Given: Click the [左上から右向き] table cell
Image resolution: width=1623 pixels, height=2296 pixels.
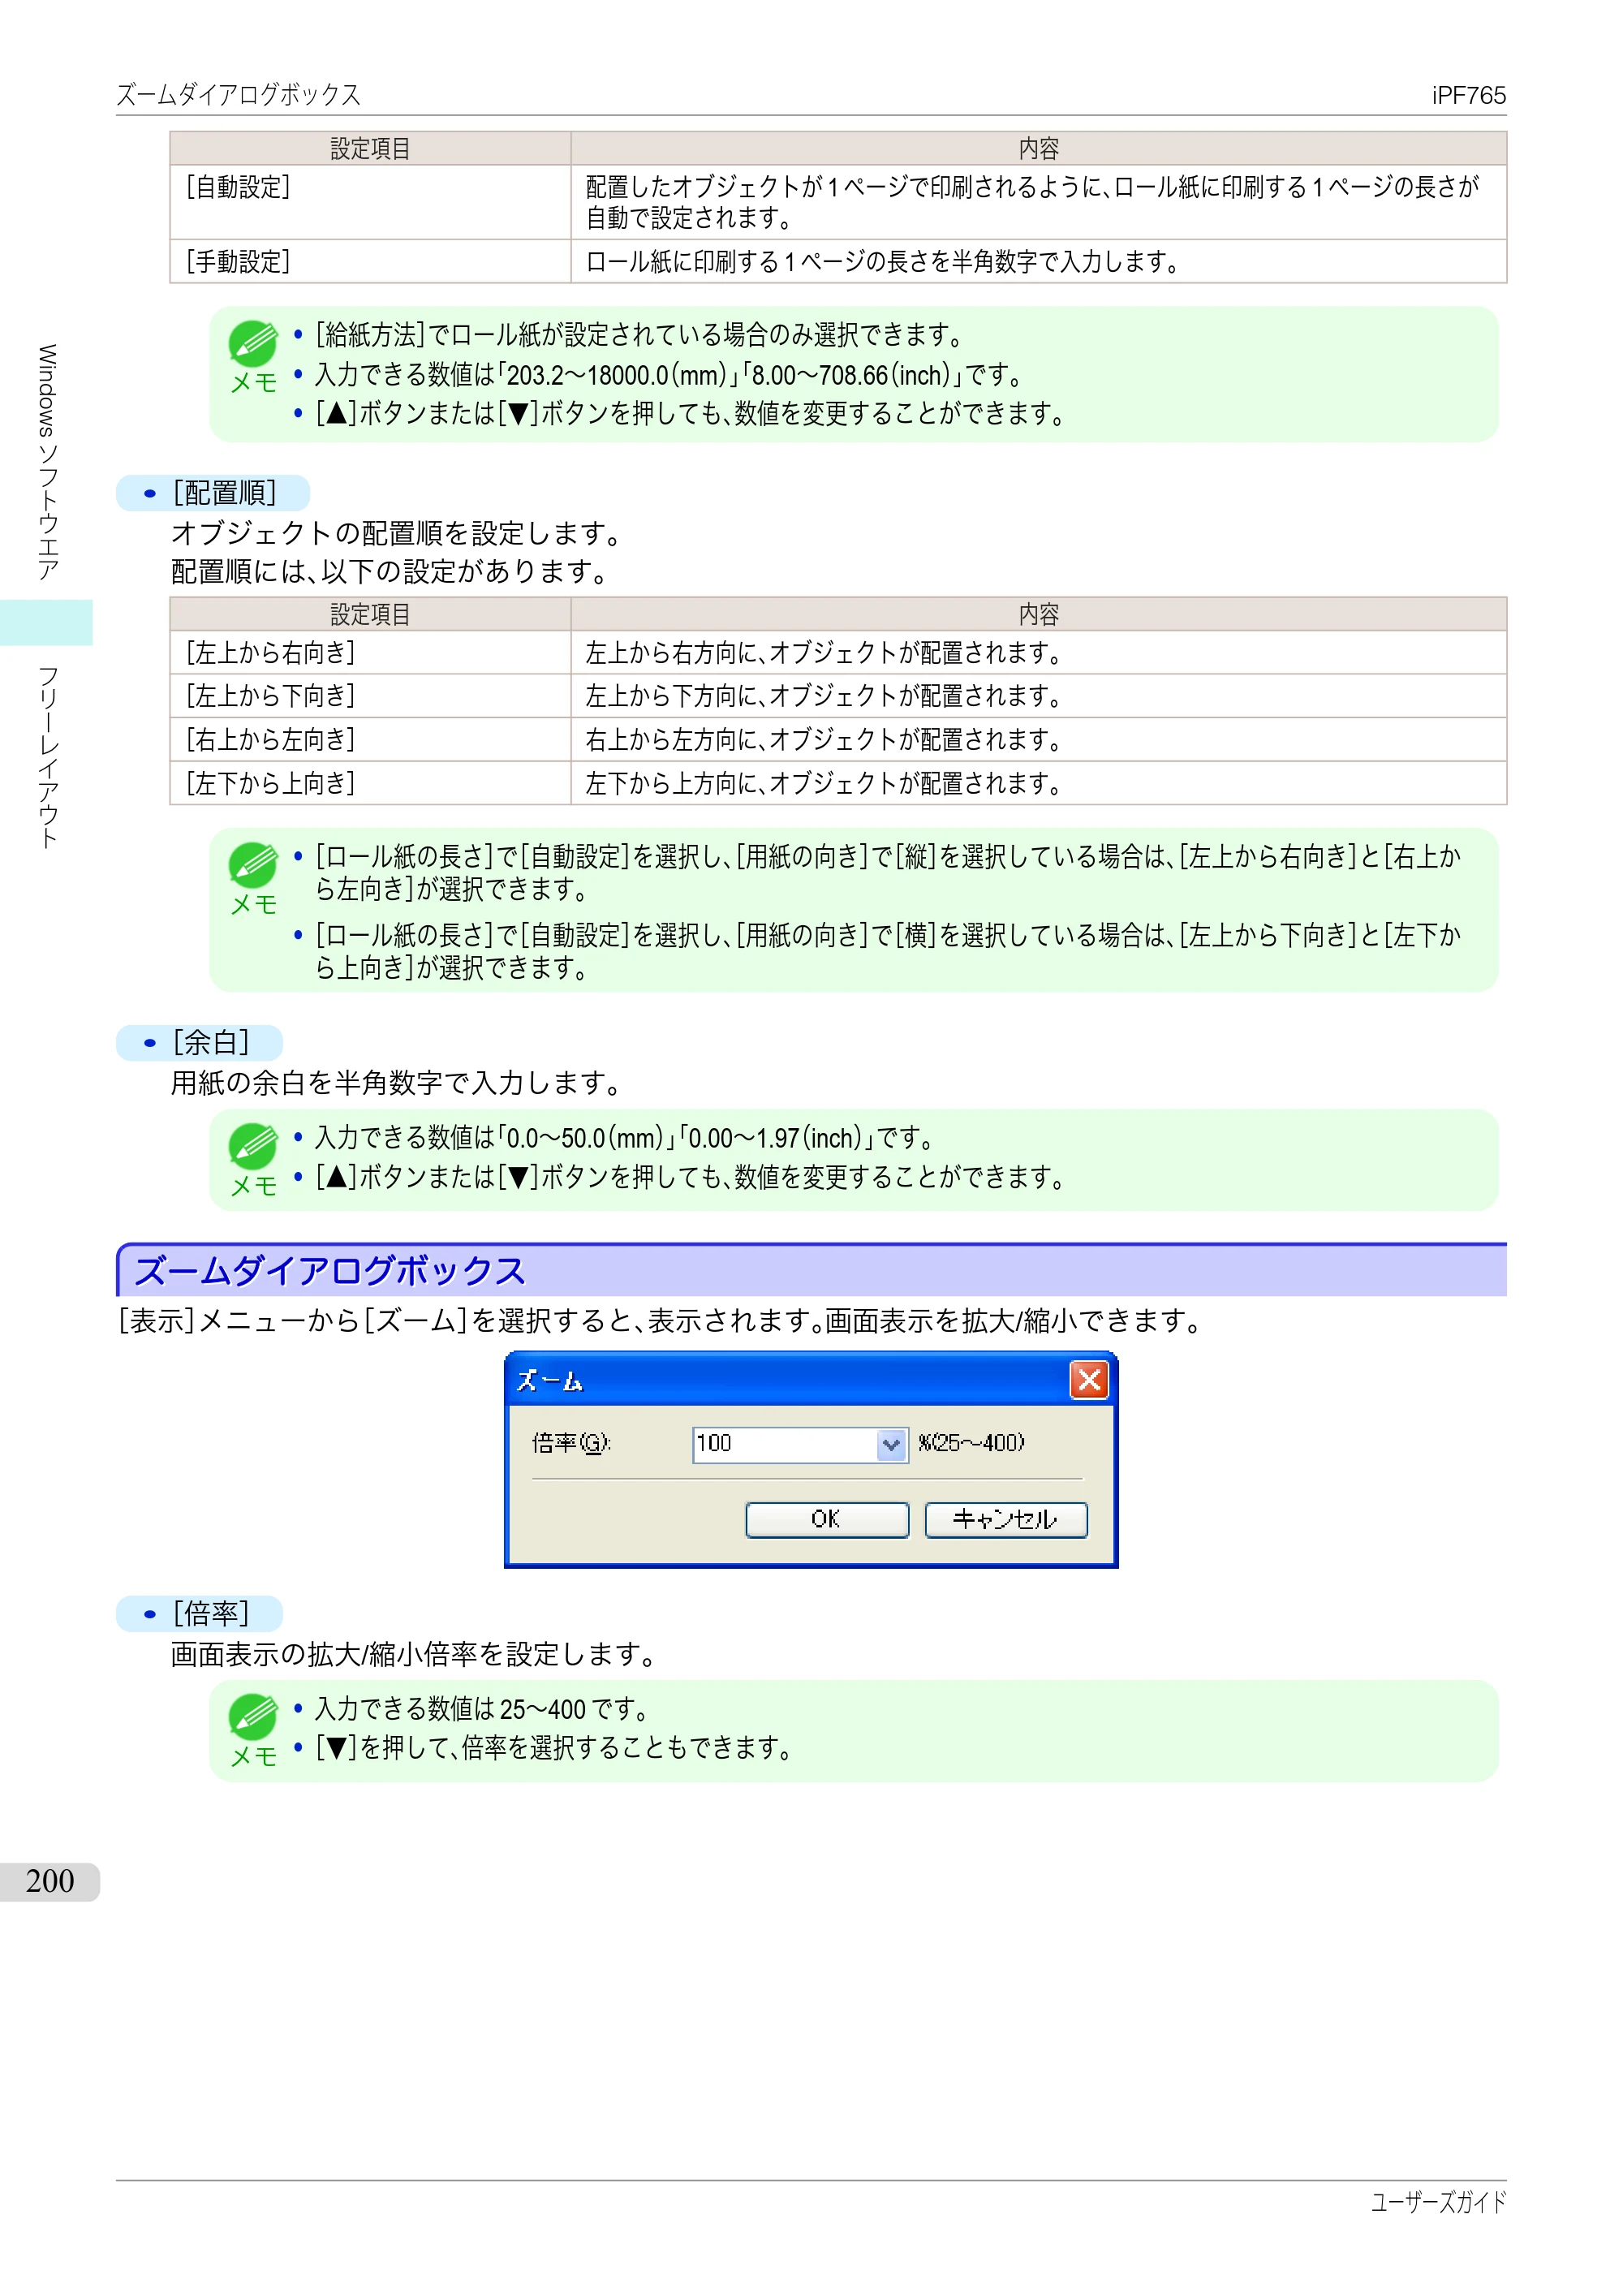Looking at the screenshot, I should [x=370, y=653].
